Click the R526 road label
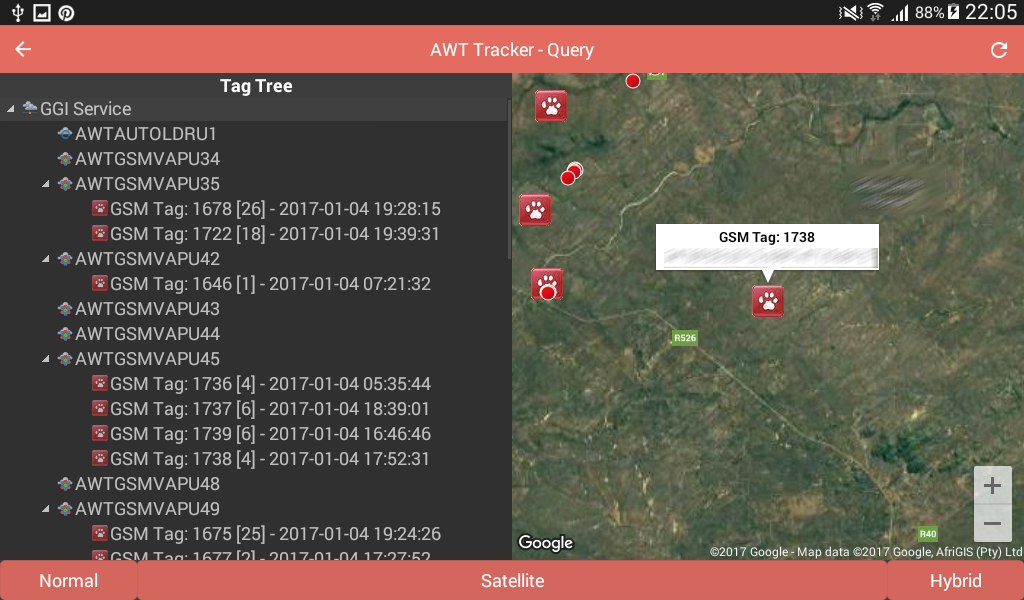The width and height of the screenshot is (1024, 600). [x=684, y=338]
